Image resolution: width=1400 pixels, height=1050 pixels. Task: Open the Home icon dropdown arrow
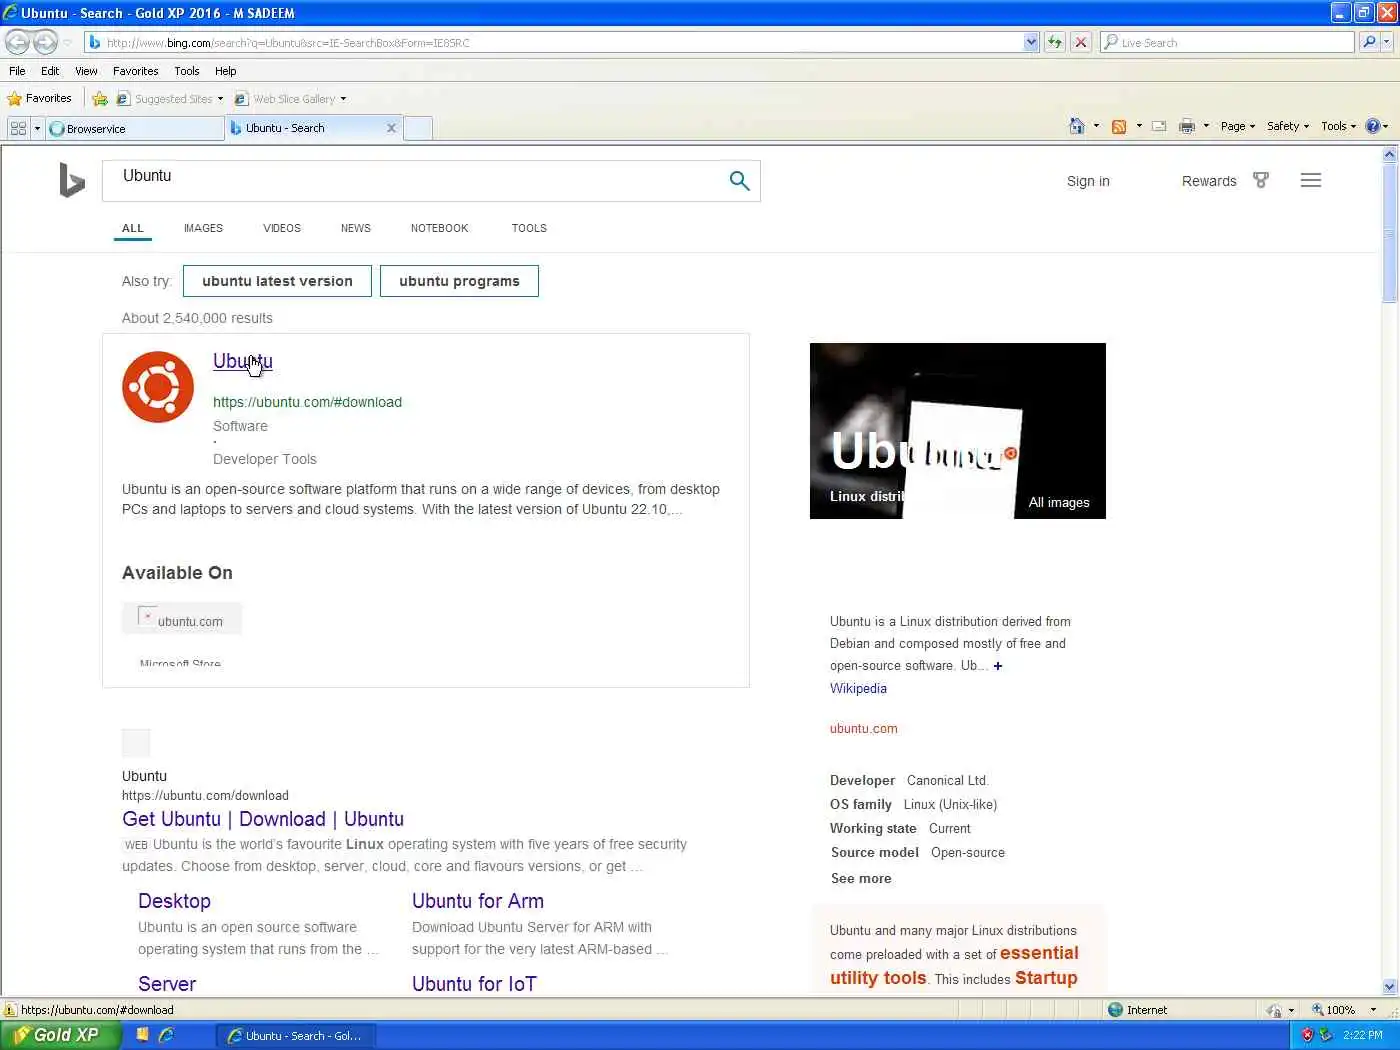[x=1096, y=126]
